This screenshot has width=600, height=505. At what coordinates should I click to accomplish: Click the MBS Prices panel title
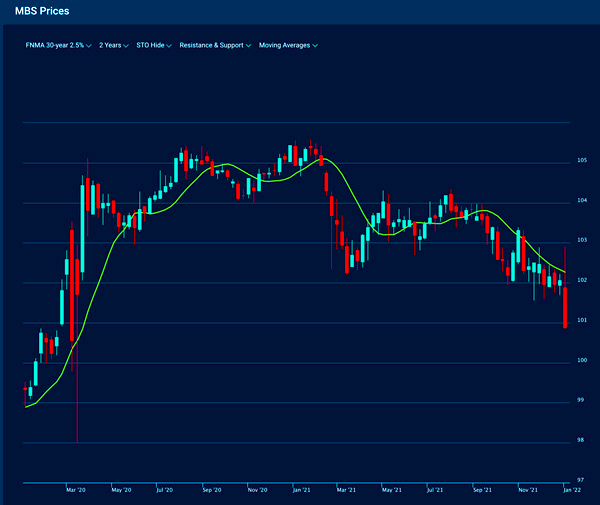[x=42, y=12]
